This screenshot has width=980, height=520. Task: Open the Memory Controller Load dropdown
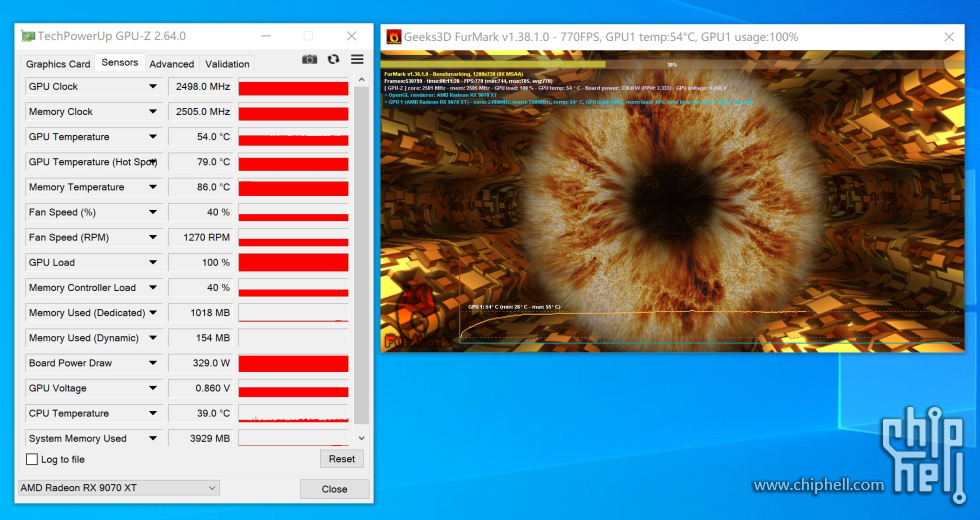pyautogui.click(x=152, y=288)
